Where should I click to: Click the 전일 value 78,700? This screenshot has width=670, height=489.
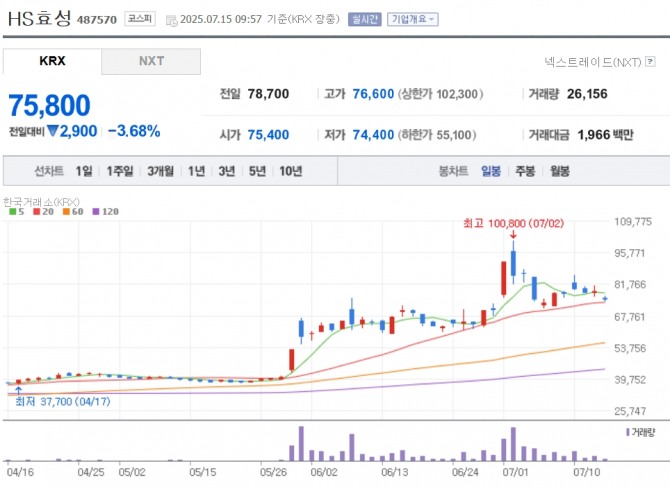point(268,94)
